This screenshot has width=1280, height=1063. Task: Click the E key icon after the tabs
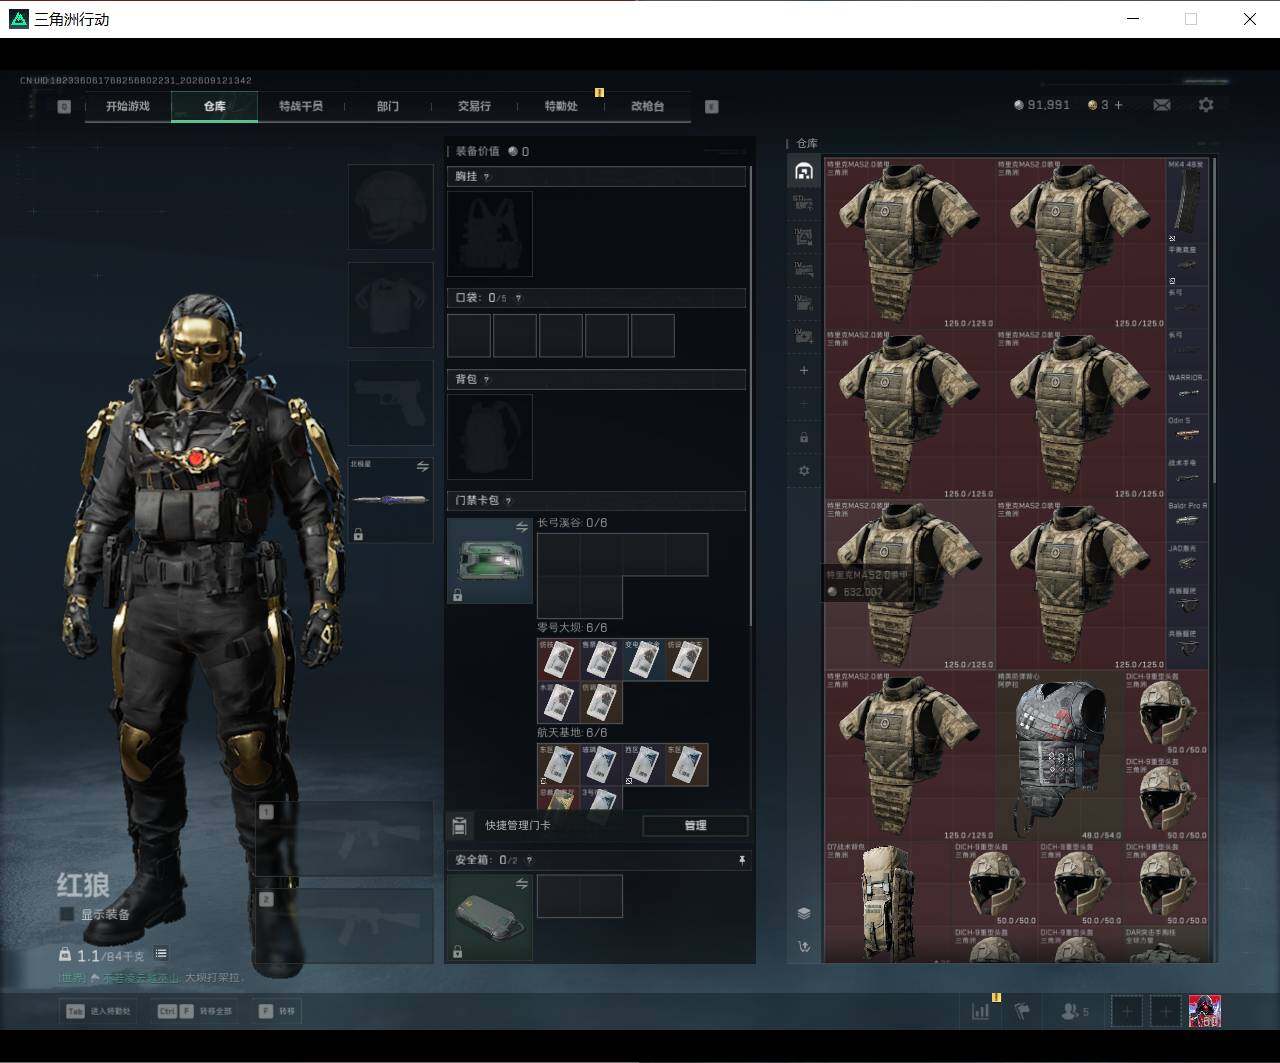[x=712, y=107]
